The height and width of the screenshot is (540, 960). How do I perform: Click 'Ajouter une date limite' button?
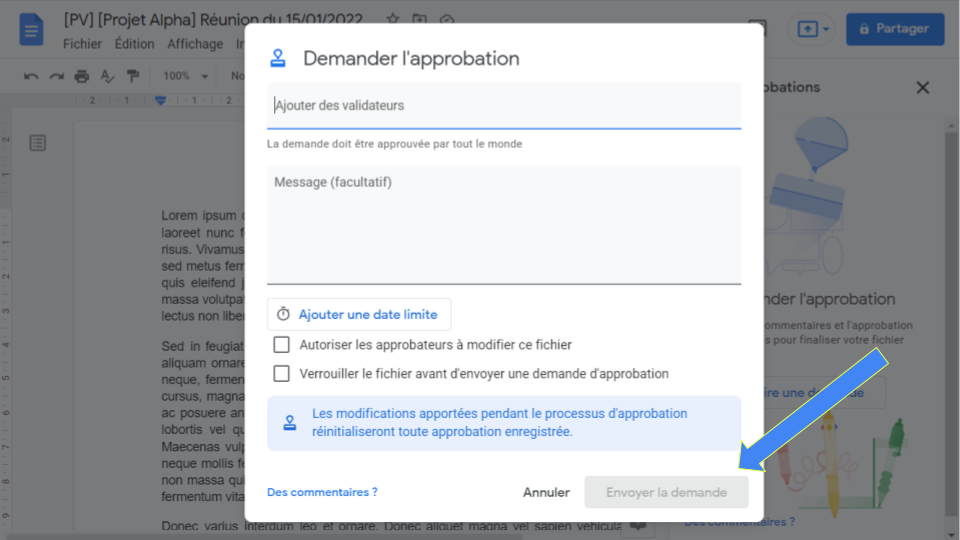(359, 314)
